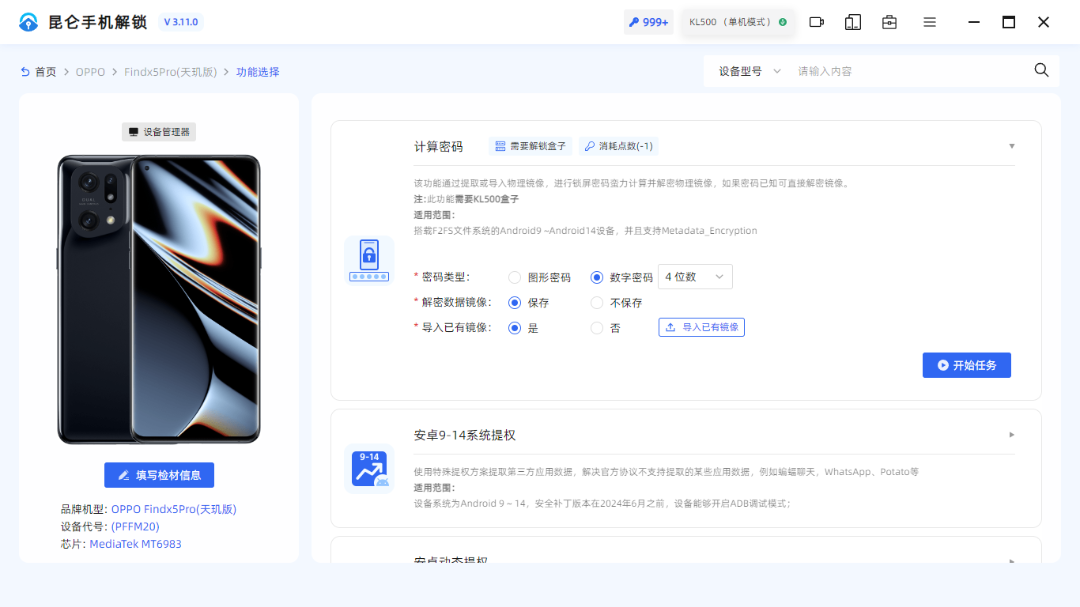Select 保存 for decrypted image
The height and width of the screenshot is (607, 1080).
[x=515, y=302]
